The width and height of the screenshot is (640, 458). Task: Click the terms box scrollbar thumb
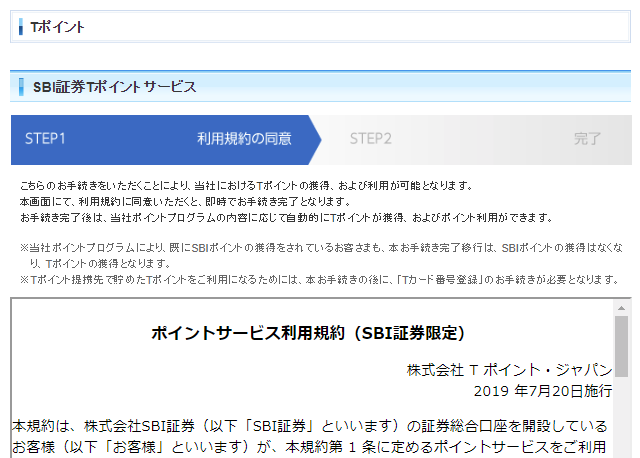tap(621, 346)
